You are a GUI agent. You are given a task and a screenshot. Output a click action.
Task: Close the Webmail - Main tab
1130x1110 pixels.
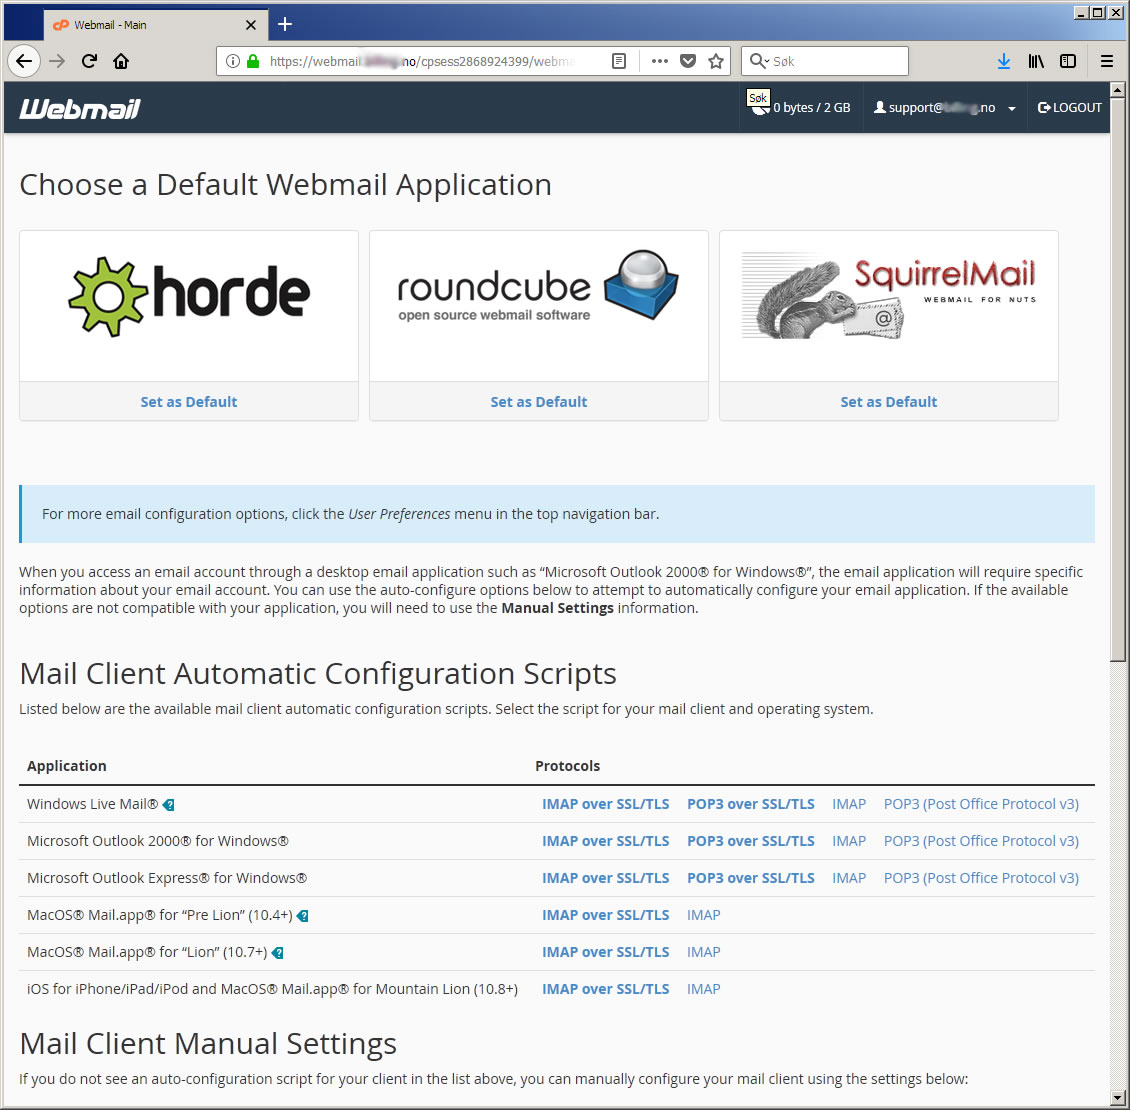[251, 25]
